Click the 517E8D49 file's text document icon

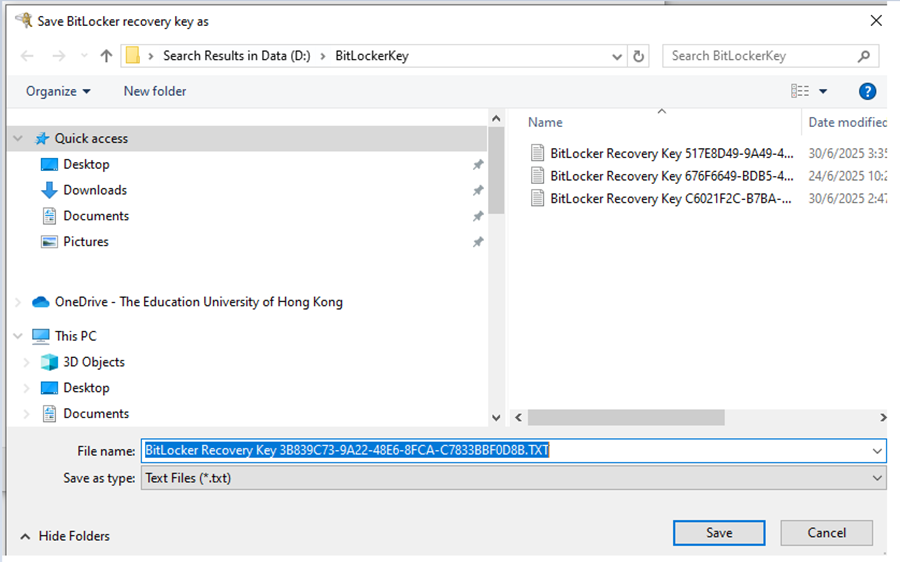pos(537,153)
